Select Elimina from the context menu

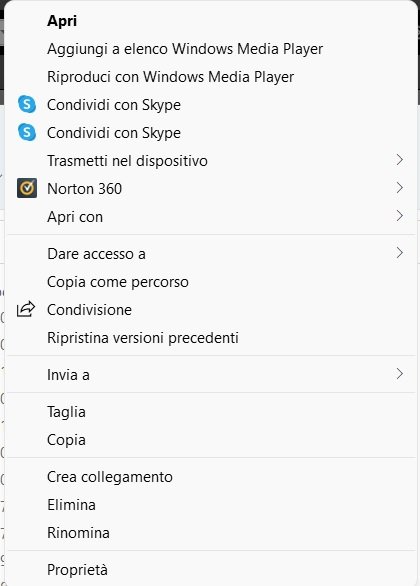[x=71, y=505]
